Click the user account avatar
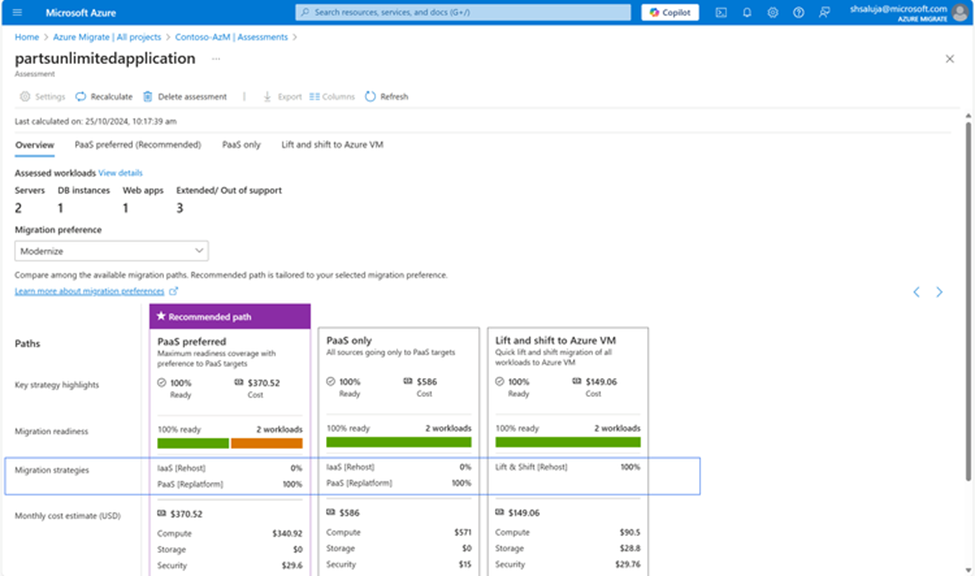 (x=961, y=12)
